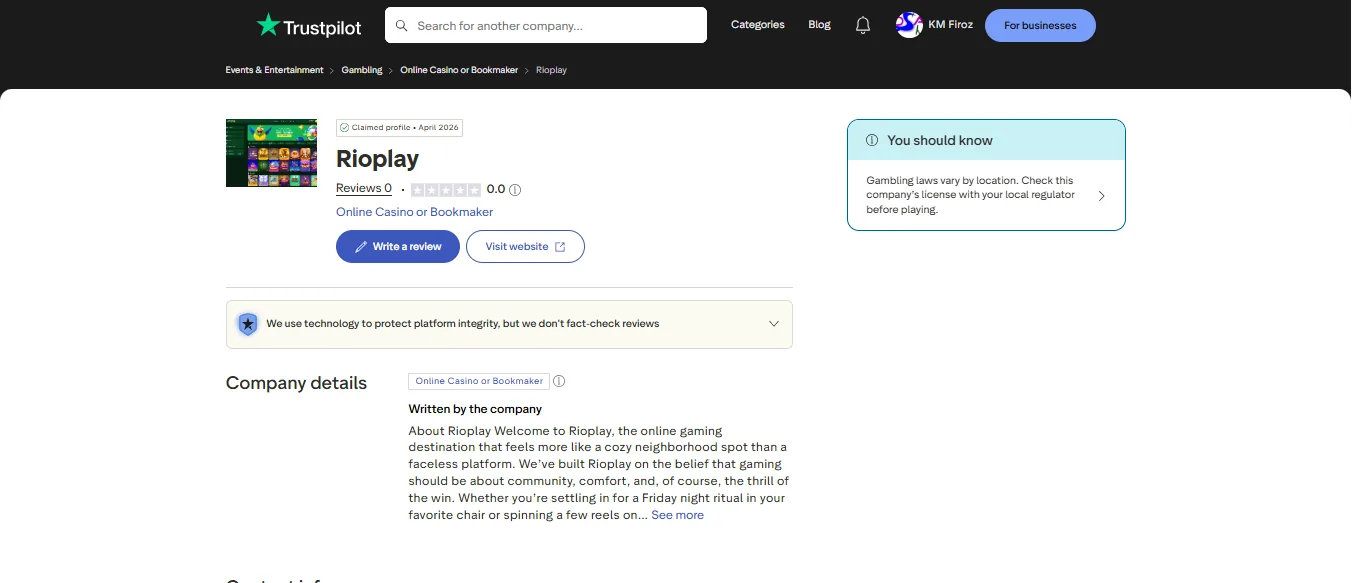
Task: Click the Rioplay company name heading
Action: coord(377,159)
